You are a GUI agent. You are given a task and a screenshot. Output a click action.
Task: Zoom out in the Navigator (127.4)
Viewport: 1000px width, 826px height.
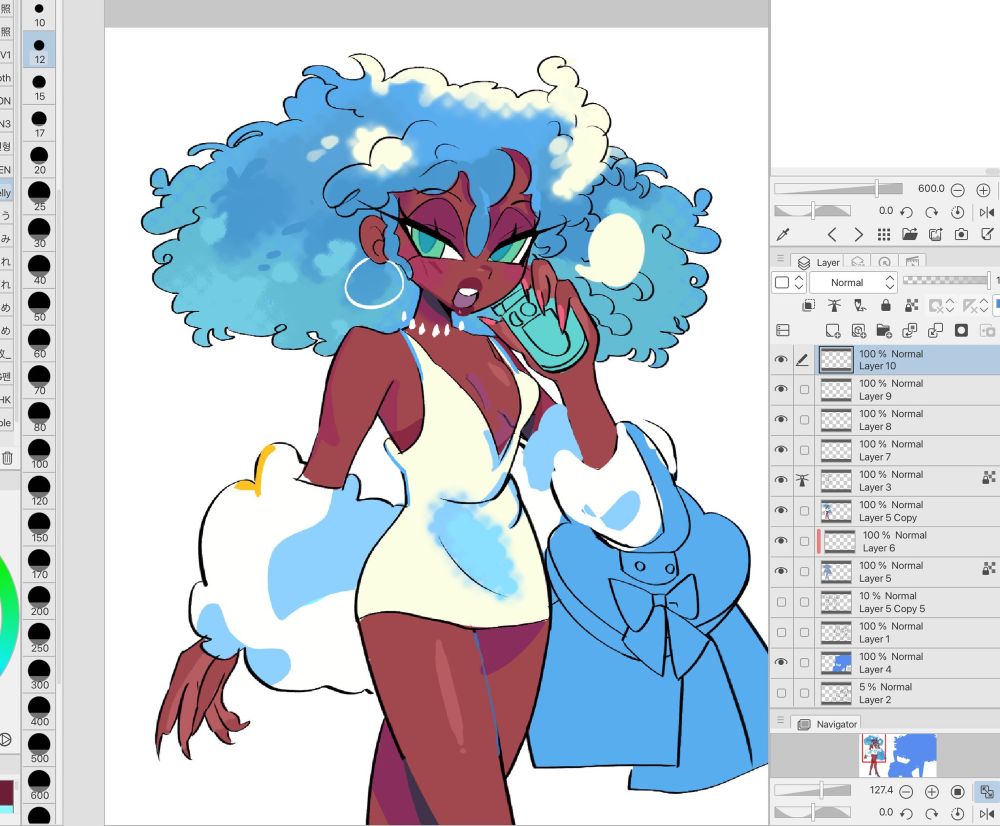[x=906, y=792]
